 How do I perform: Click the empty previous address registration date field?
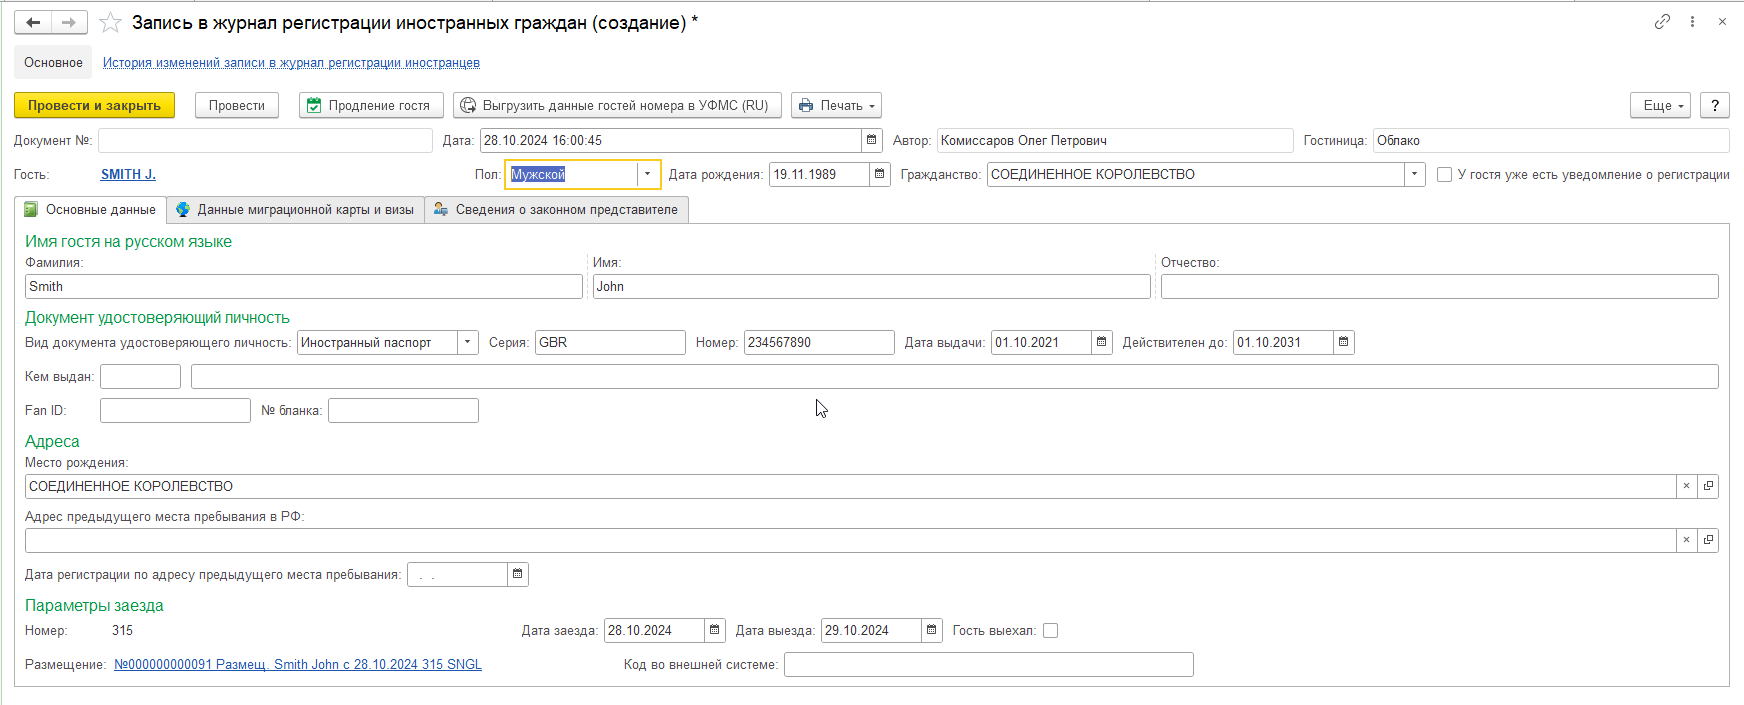(x=457, y=574)
